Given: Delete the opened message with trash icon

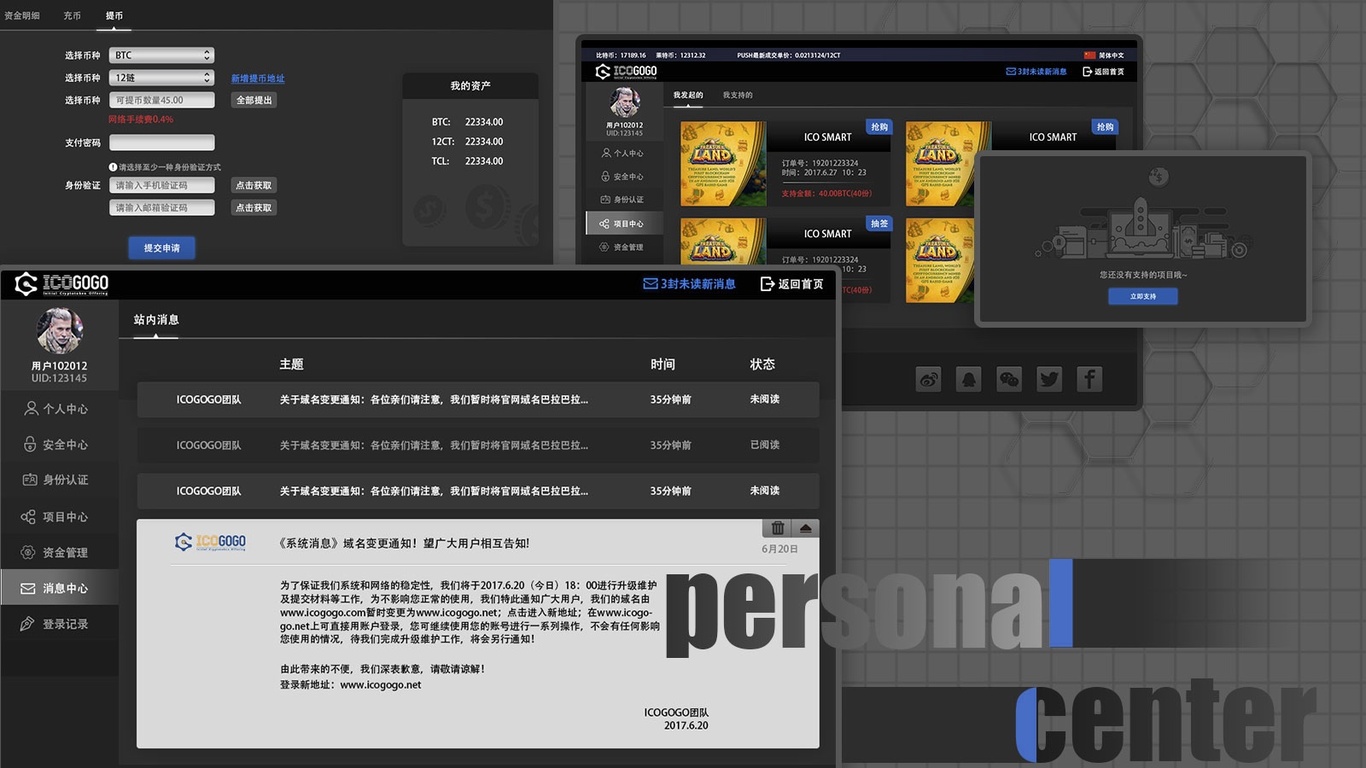Looking at the screenshot, I should point(777,528).
